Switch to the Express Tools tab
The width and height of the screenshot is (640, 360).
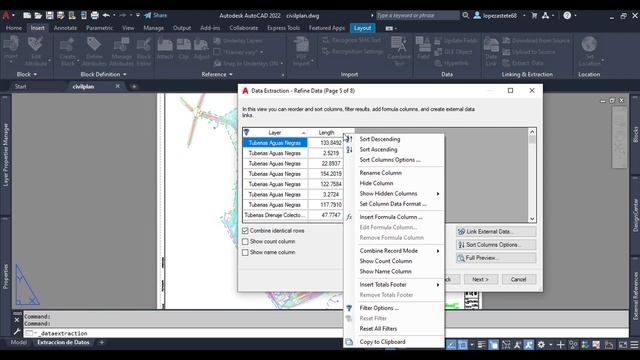coord(283,28)
